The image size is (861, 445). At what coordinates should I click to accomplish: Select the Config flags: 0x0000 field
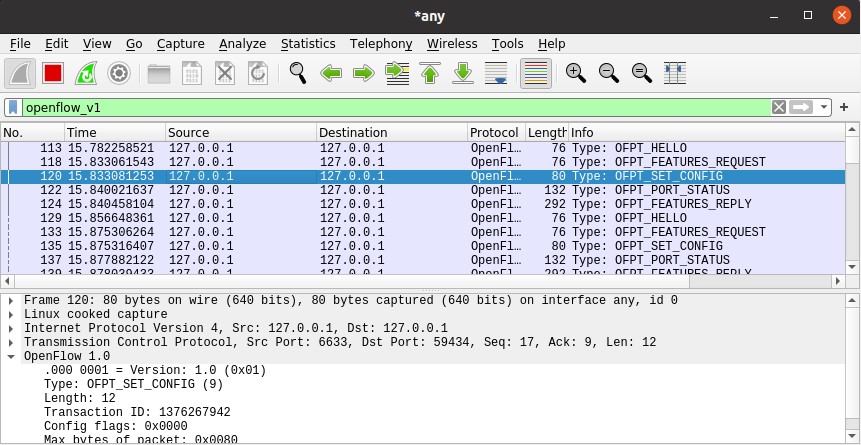click(x=115, y=426)
